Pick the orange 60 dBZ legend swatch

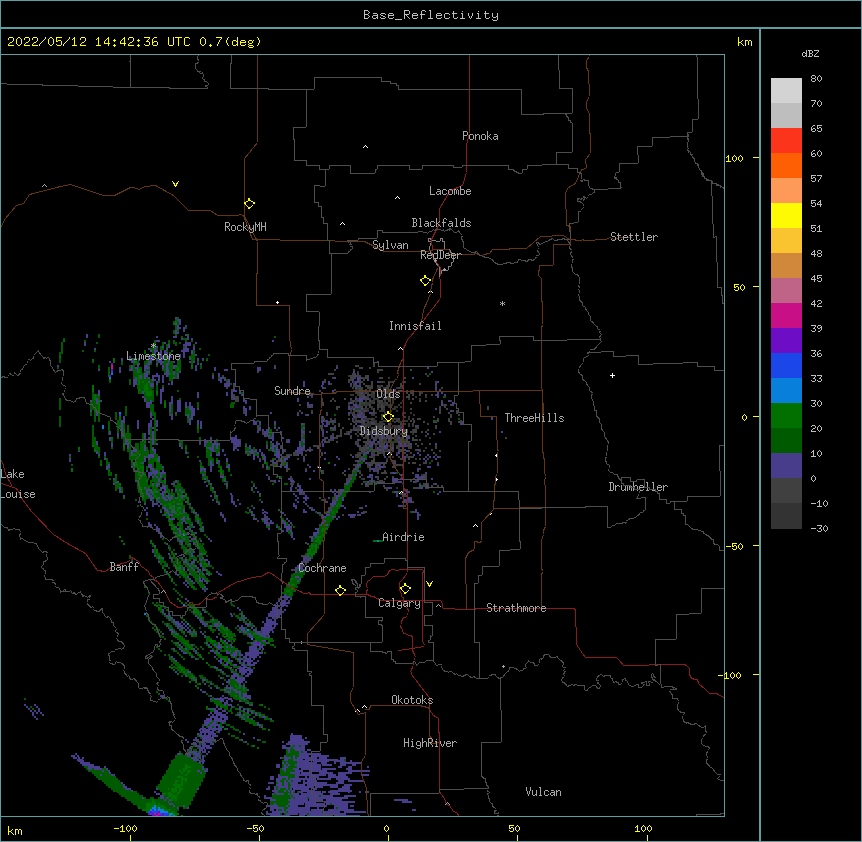[x=786, y=165]
